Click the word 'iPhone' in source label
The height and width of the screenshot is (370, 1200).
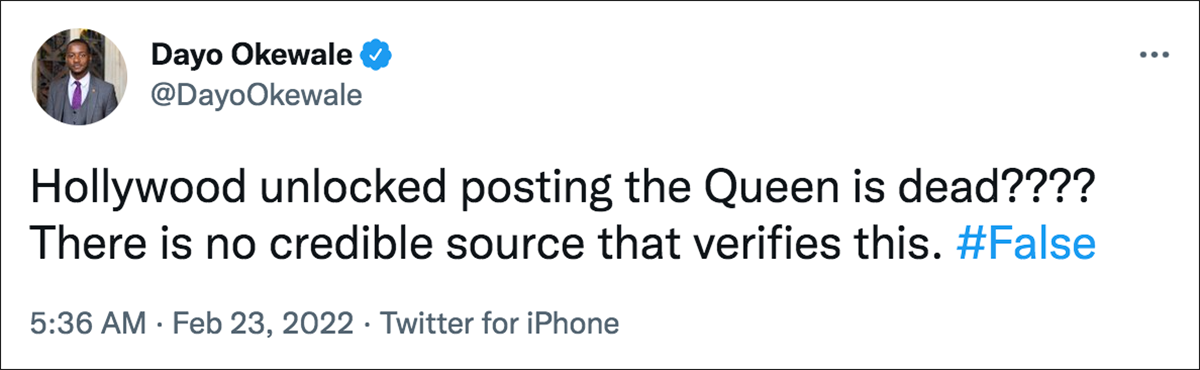click(x=579, y=324)
